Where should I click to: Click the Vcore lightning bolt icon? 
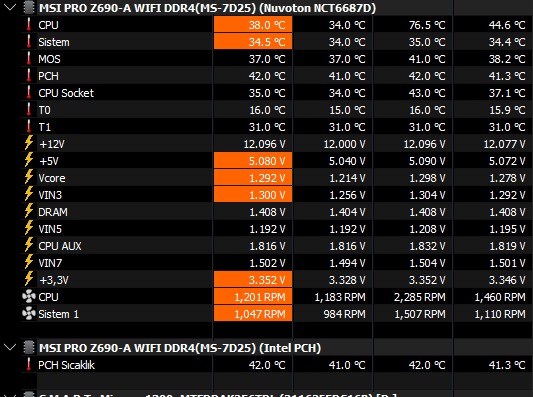coord(29,177)
